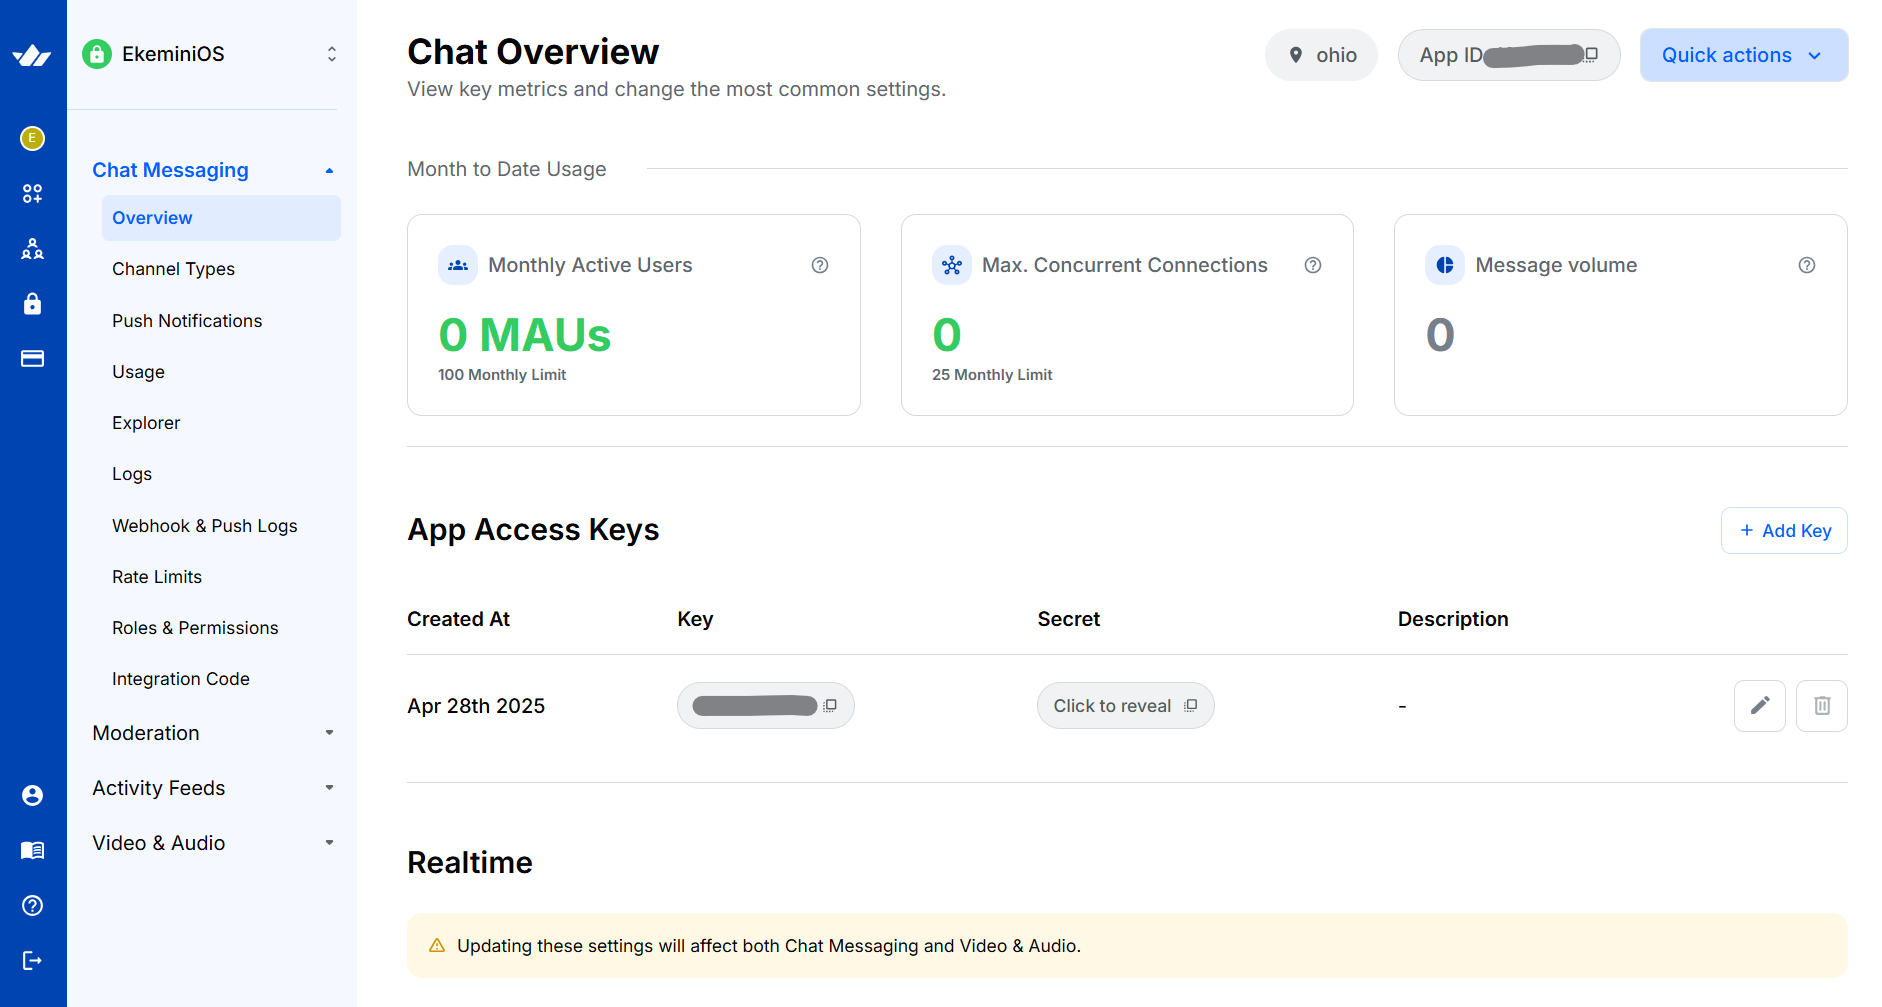Open the EkeminiOS app switcher
Image resolution: width=1882 pixels, height=1007 pixels.
pos(210,54)
